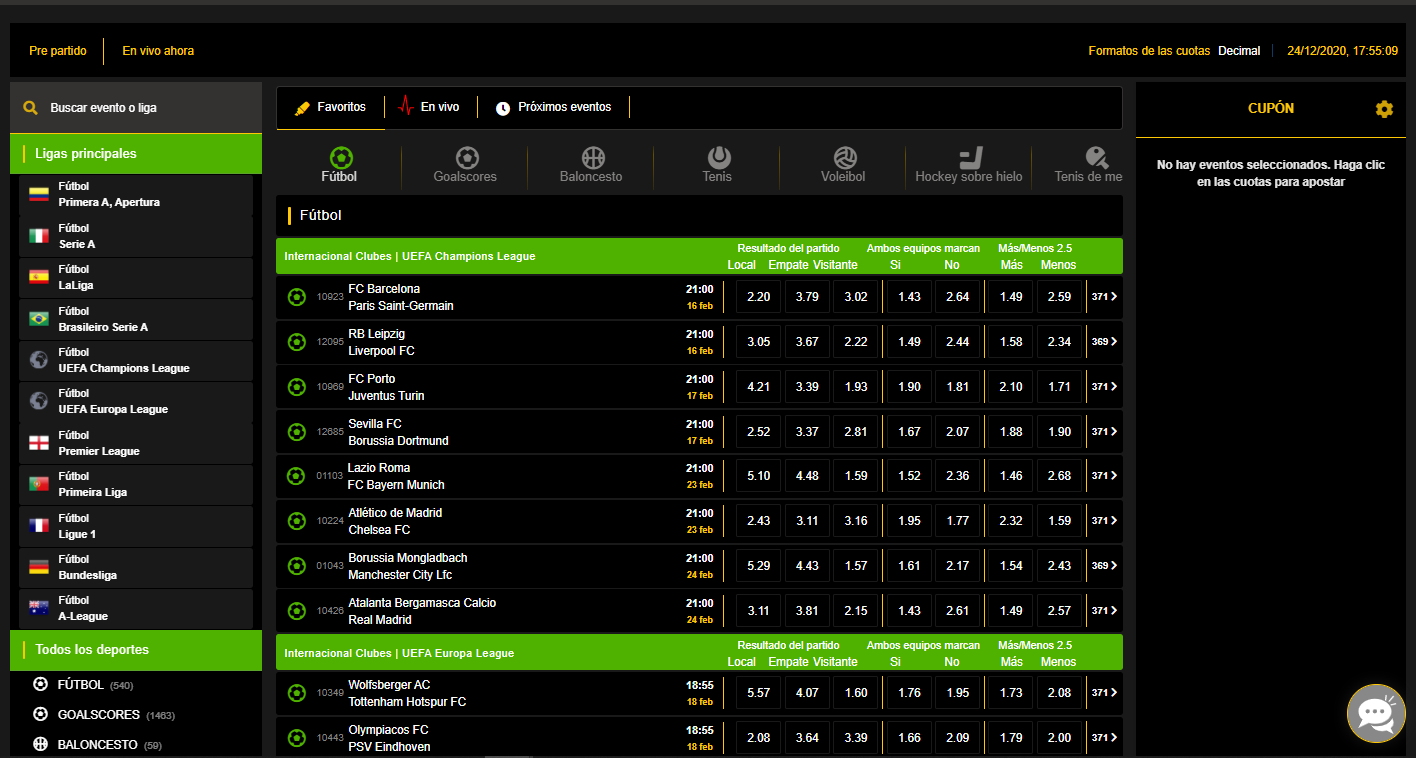Select No odds 2.61 for Atalanta-Real Madrid

pos(958,611)
